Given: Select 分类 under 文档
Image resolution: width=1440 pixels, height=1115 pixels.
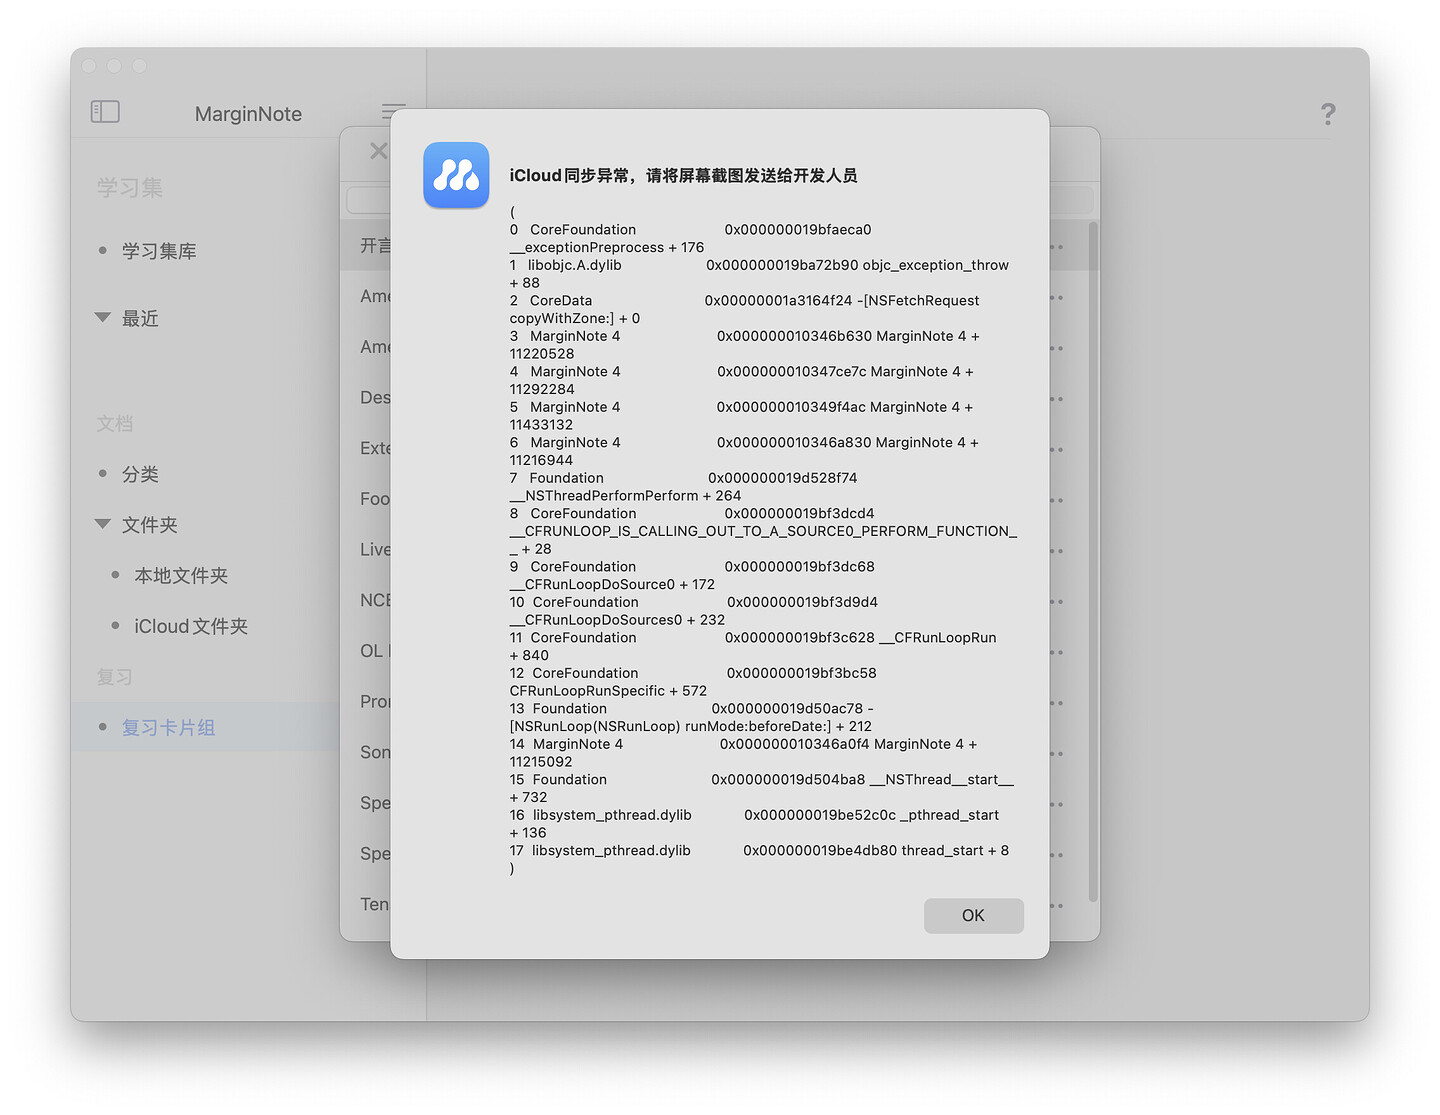Looking at the screenshot, I should pyautogui.click(x=140, y=474).
